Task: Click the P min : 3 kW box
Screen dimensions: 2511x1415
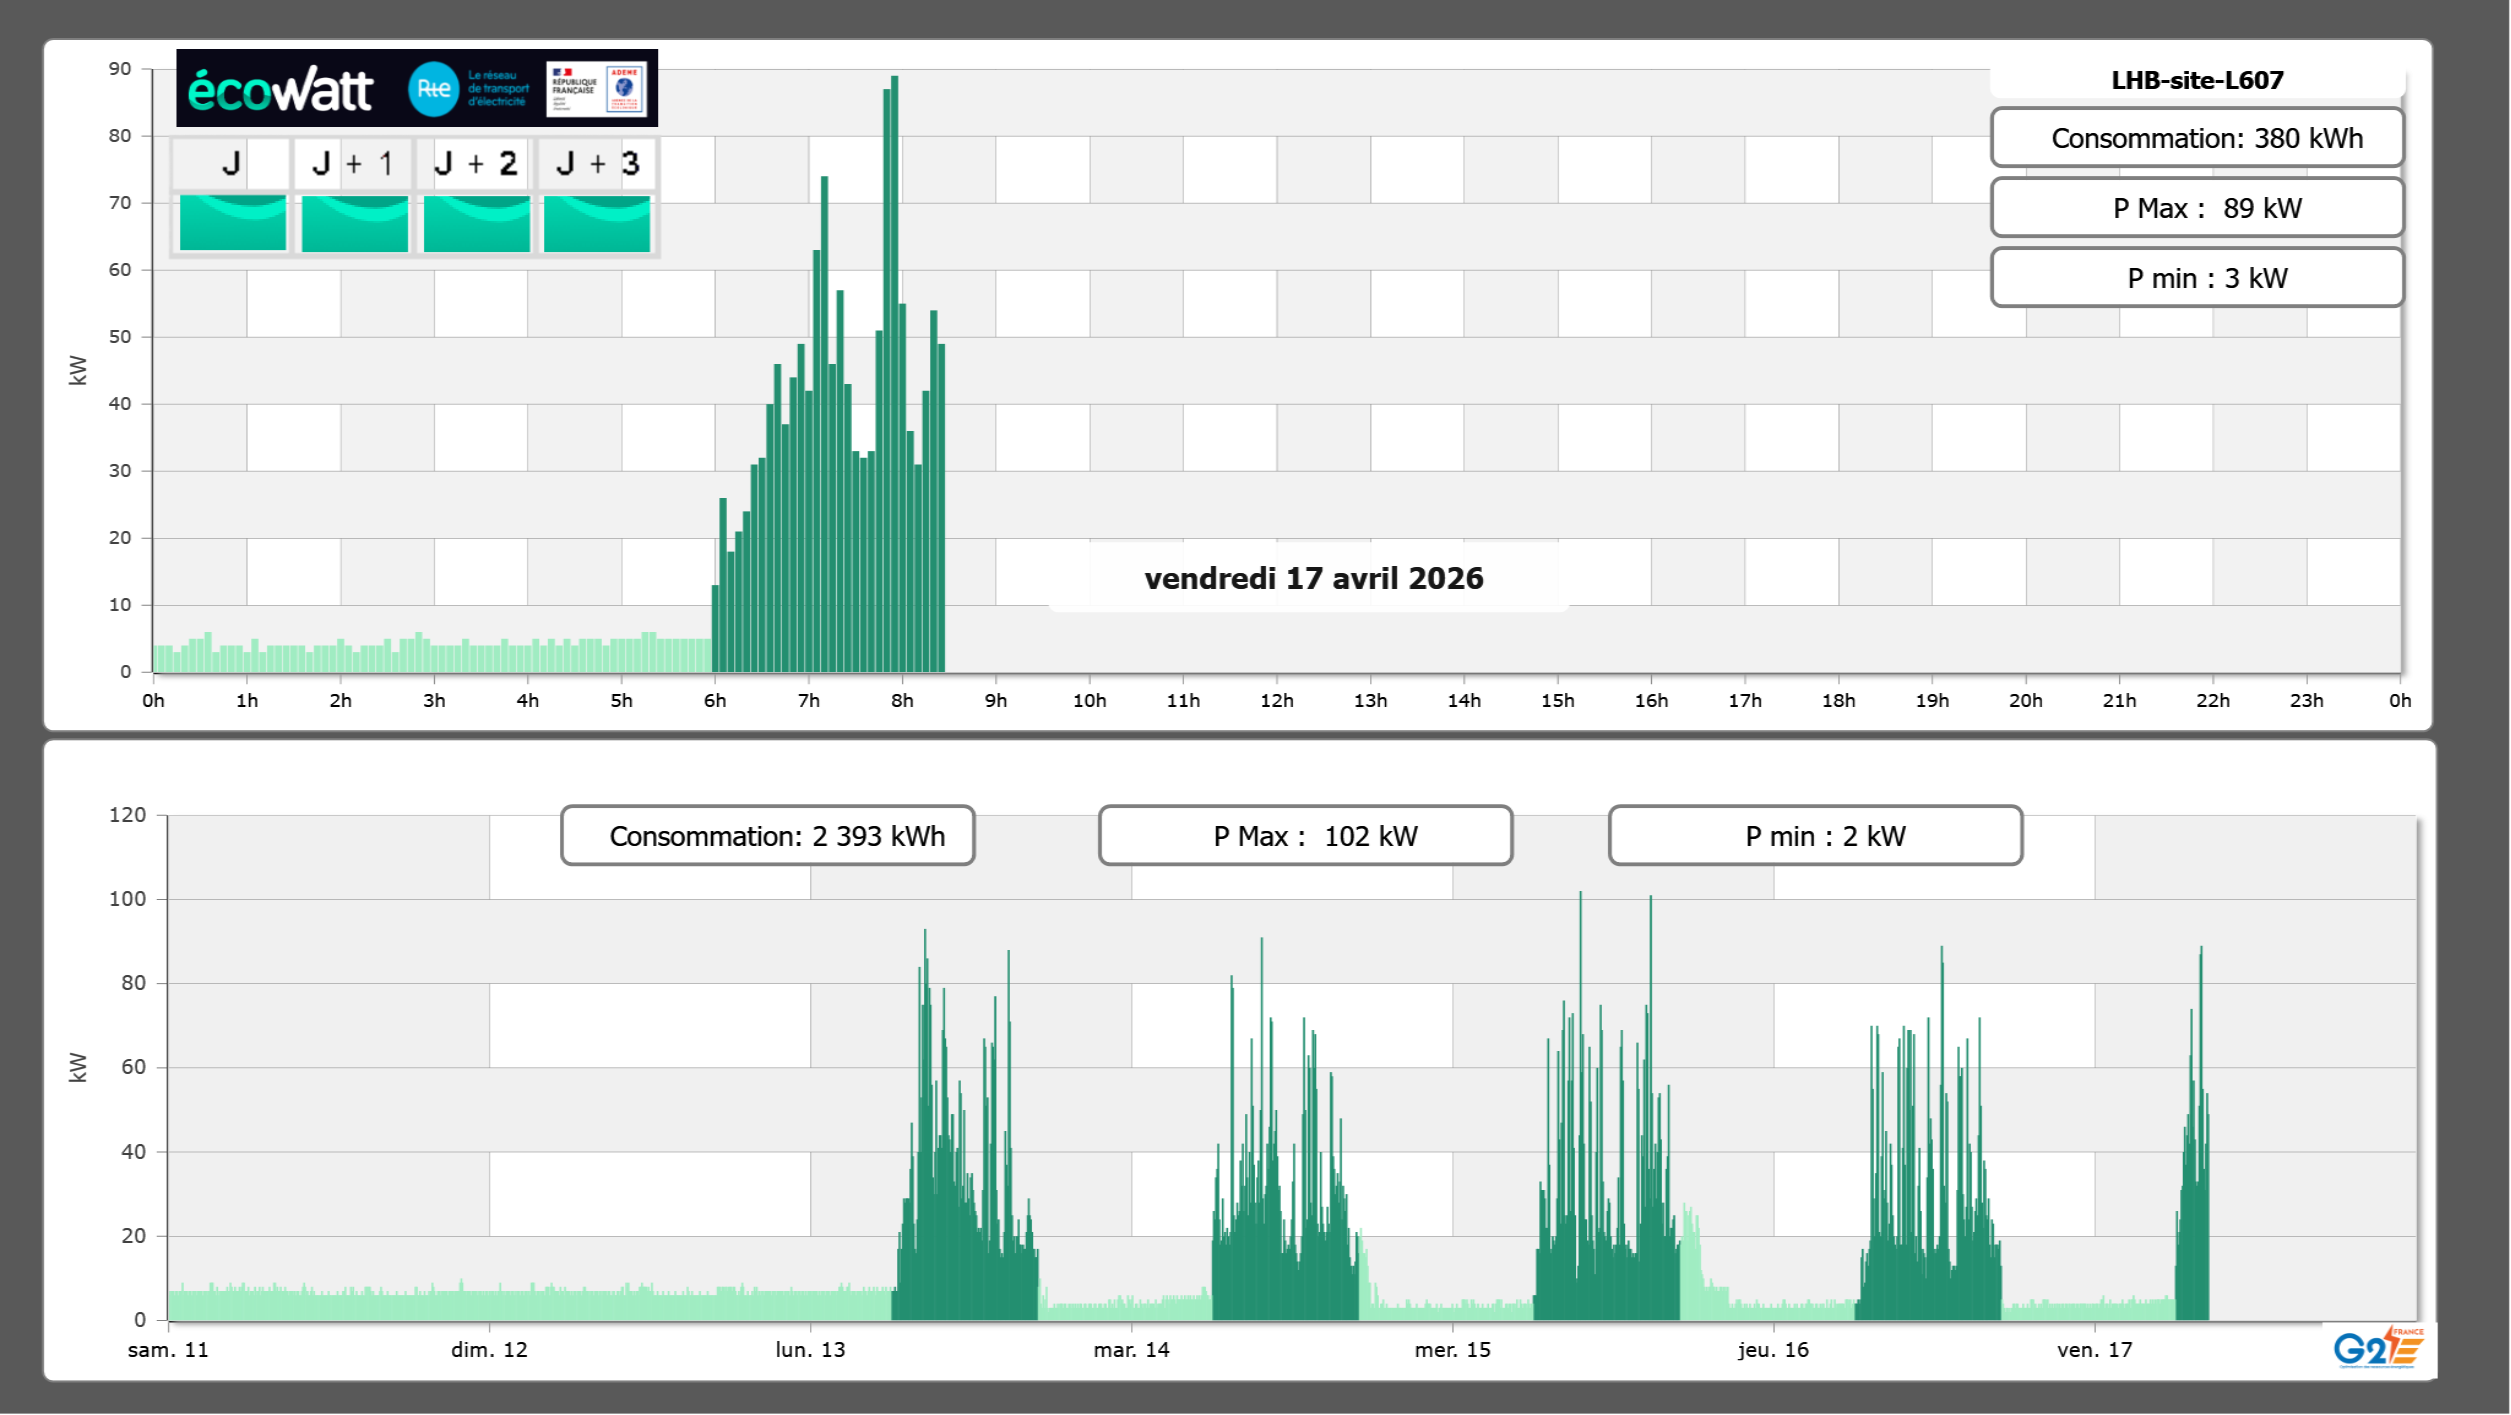Action: click(2196, 278)
